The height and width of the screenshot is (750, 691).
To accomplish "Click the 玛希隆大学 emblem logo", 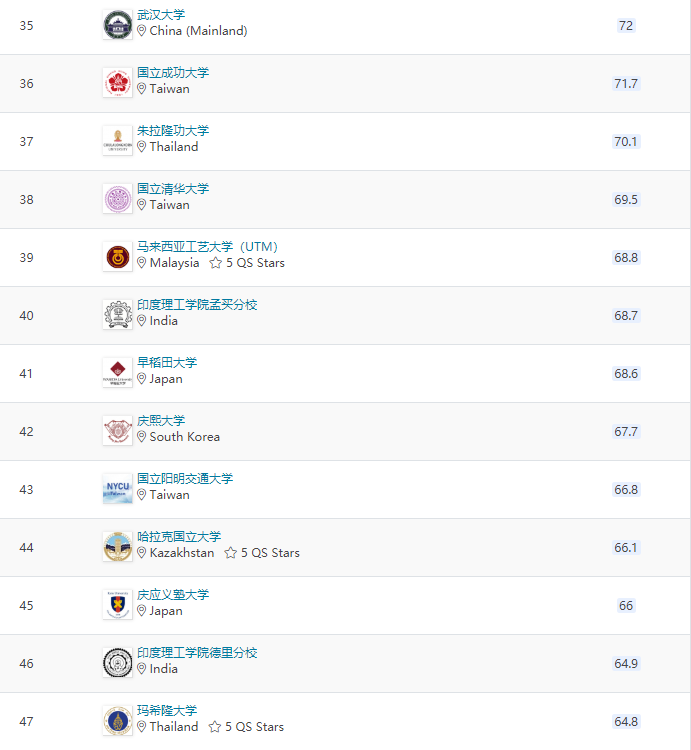I will (x=117, y=721).
